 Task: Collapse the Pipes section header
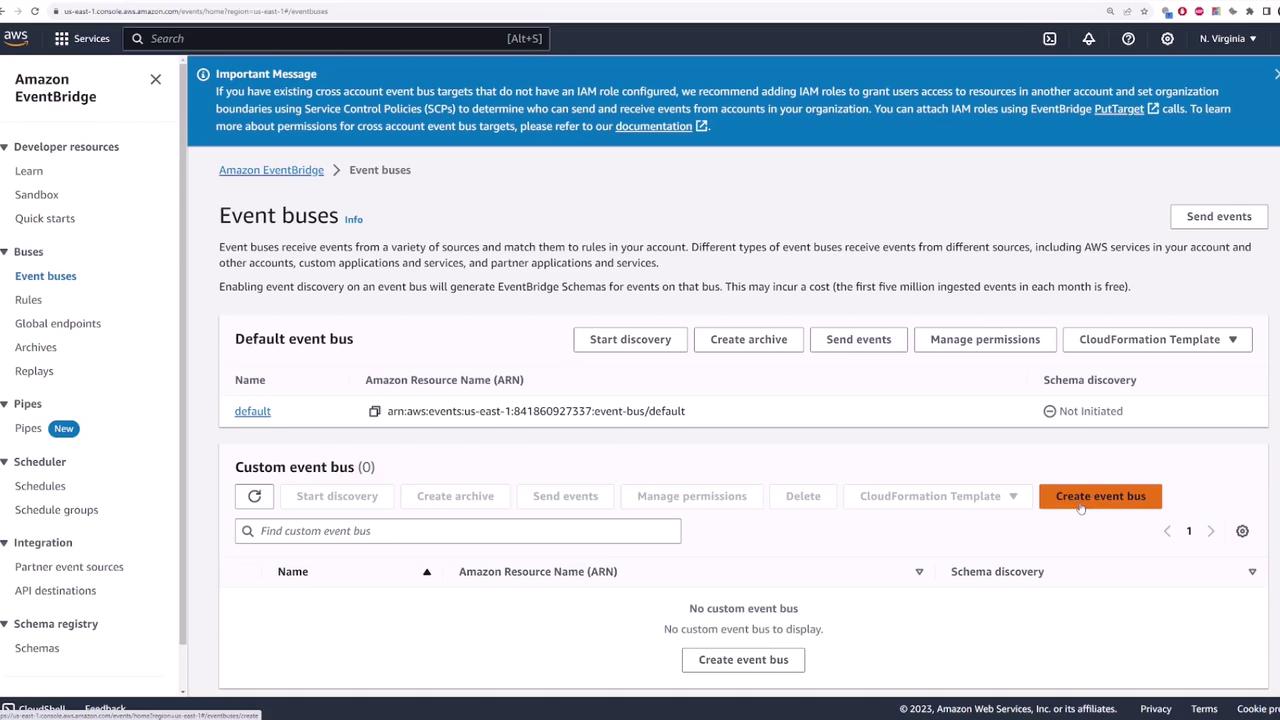[5, 404]
